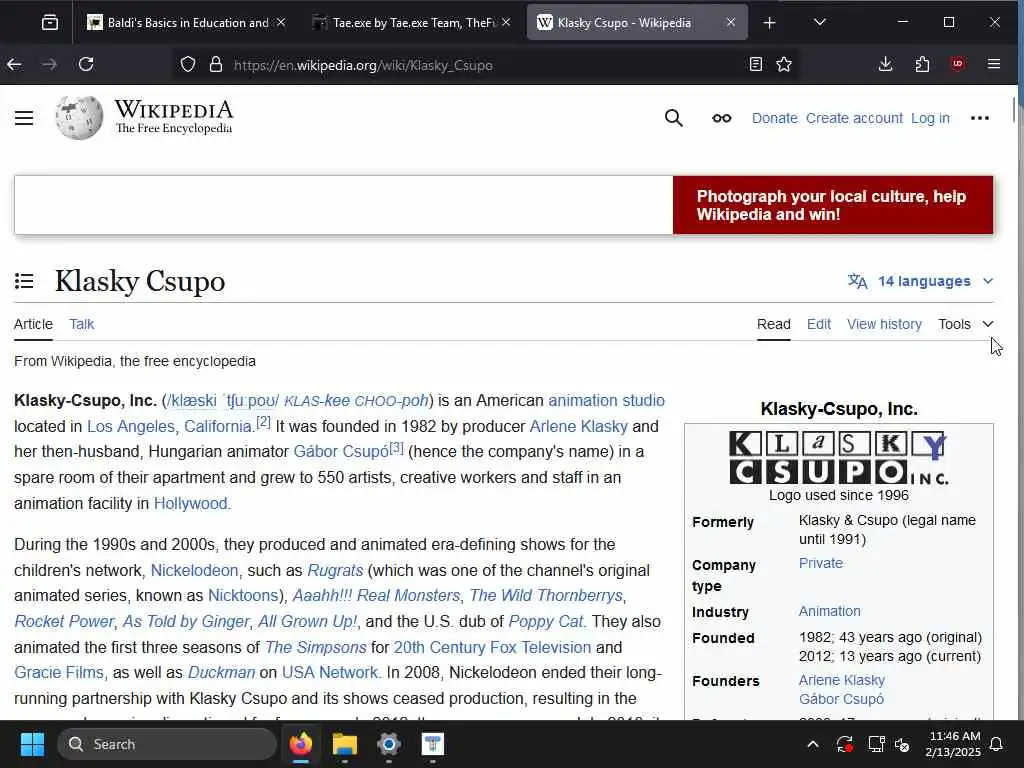Follow Nickelodeon link
The width and height of the screenshot is (1024, 768).
coord(194,570)
